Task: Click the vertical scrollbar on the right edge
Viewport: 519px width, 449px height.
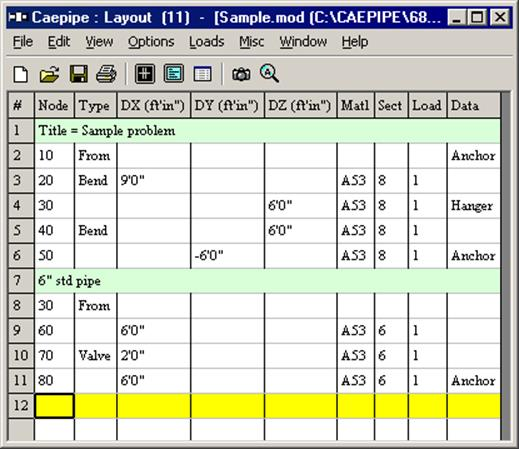Action: 506,267
